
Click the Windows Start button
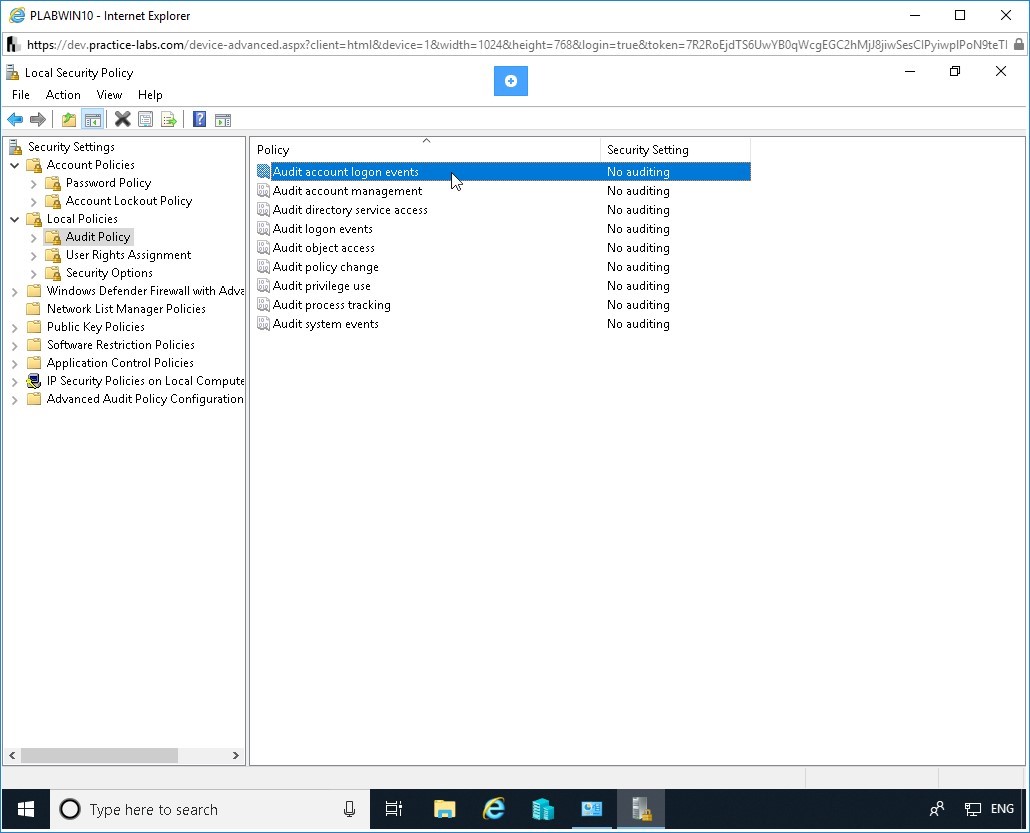26,809
